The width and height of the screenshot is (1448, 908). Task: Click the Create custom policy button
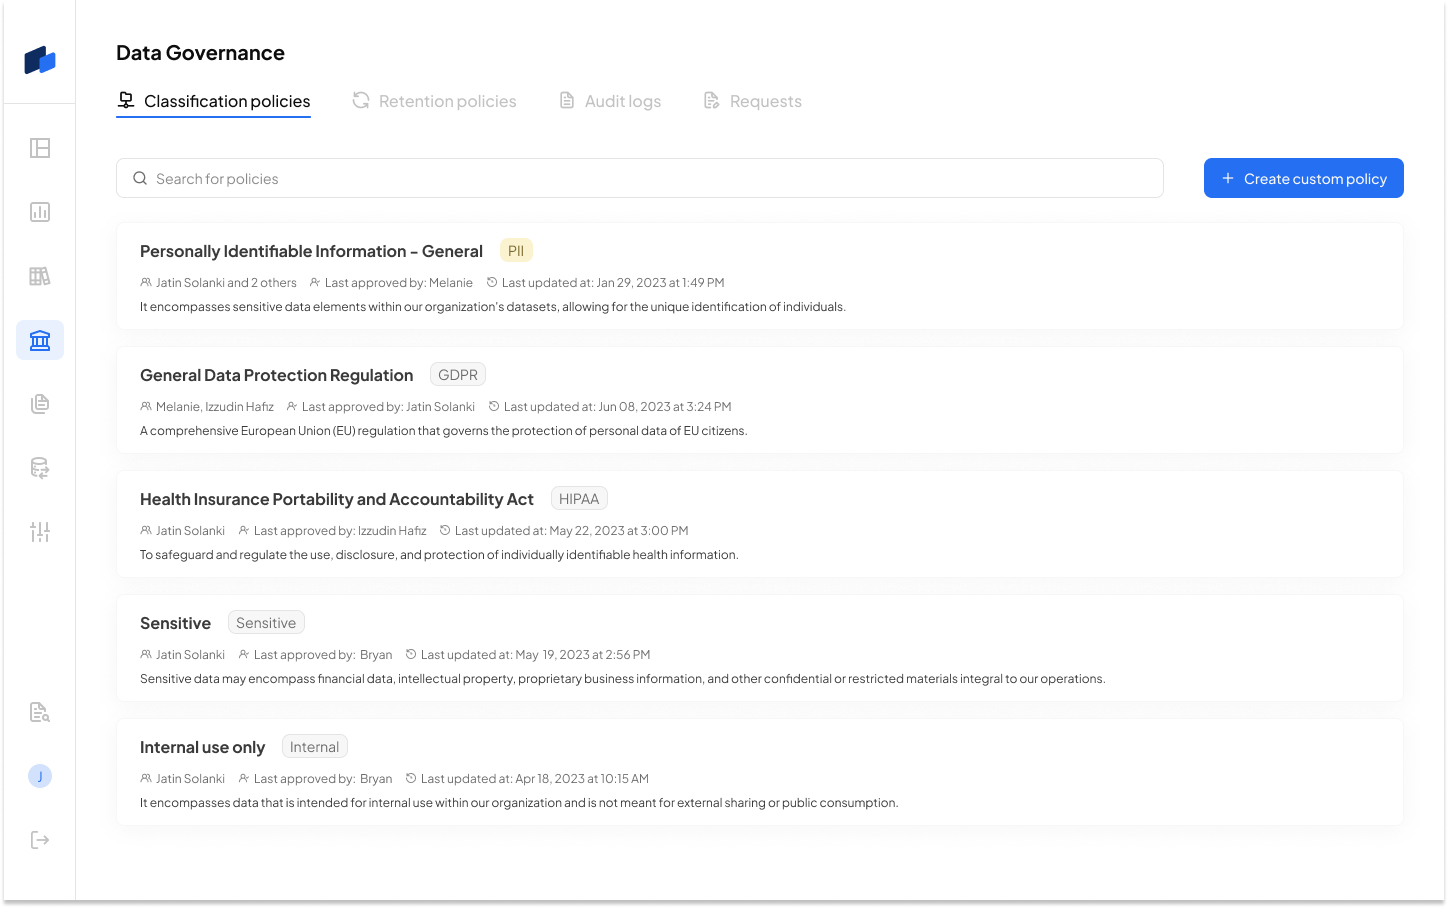(x=1304, y=178)
